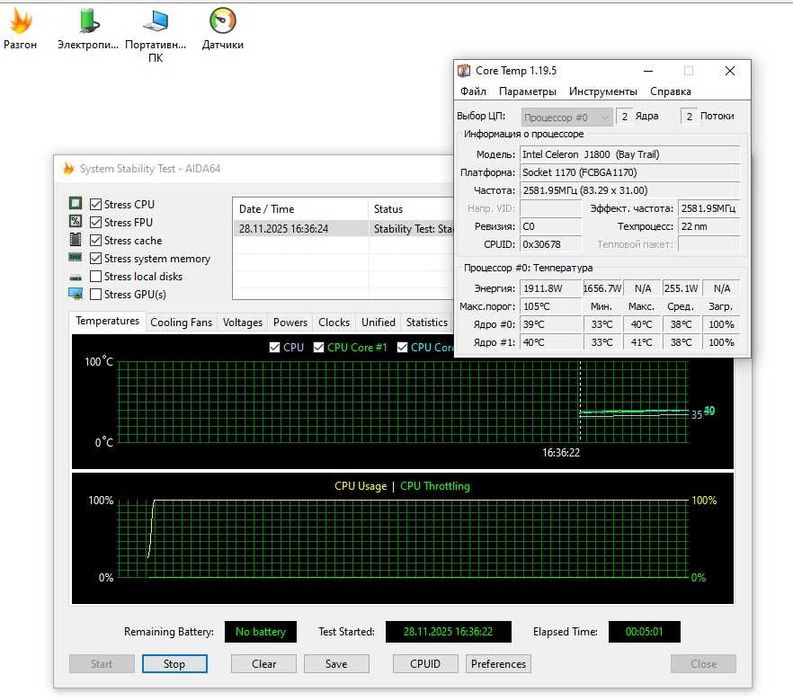Click the No battery indicator

pyautogui.click(x=260, y=631)
